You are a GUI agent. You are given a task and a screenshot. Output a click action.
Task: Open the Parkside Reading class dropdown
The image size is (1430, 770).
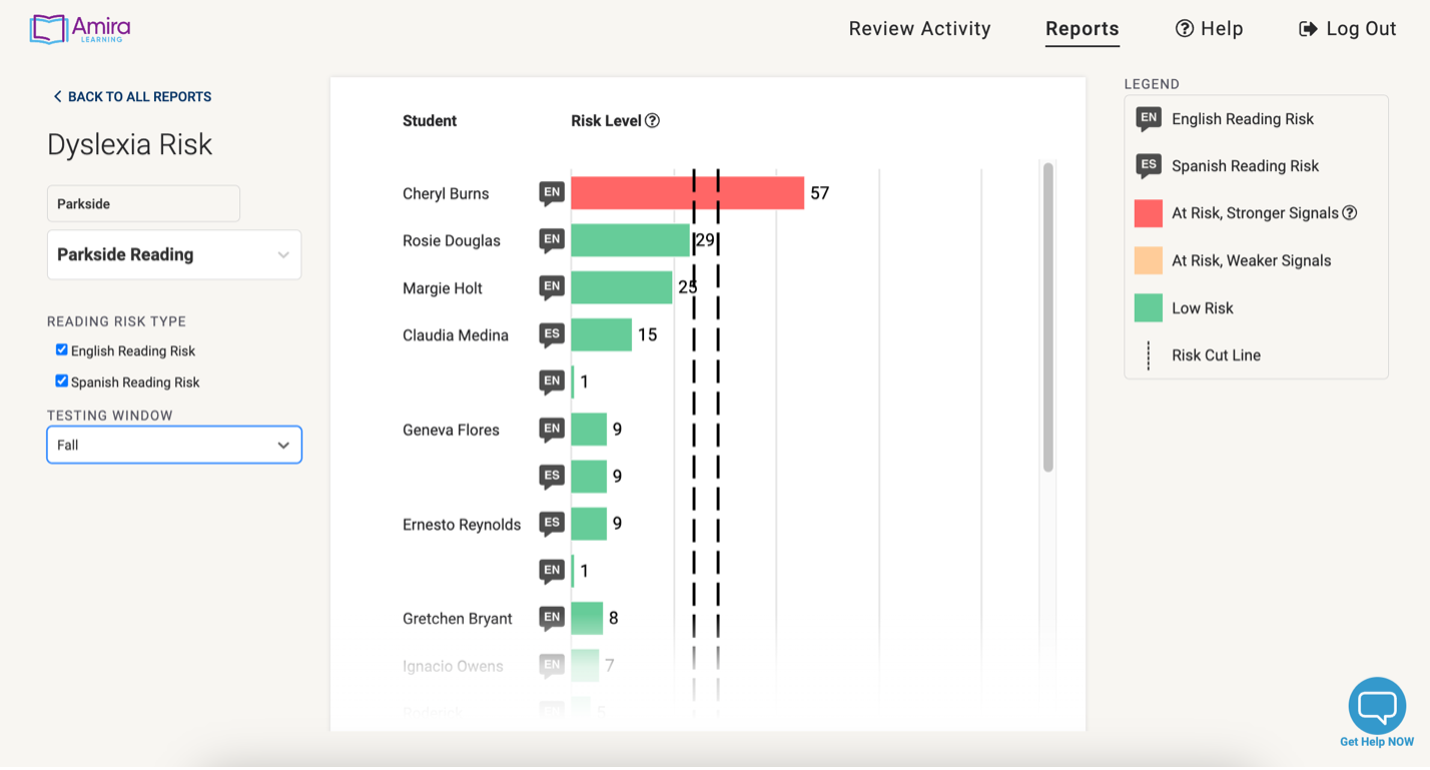click(x=174, y=255)
